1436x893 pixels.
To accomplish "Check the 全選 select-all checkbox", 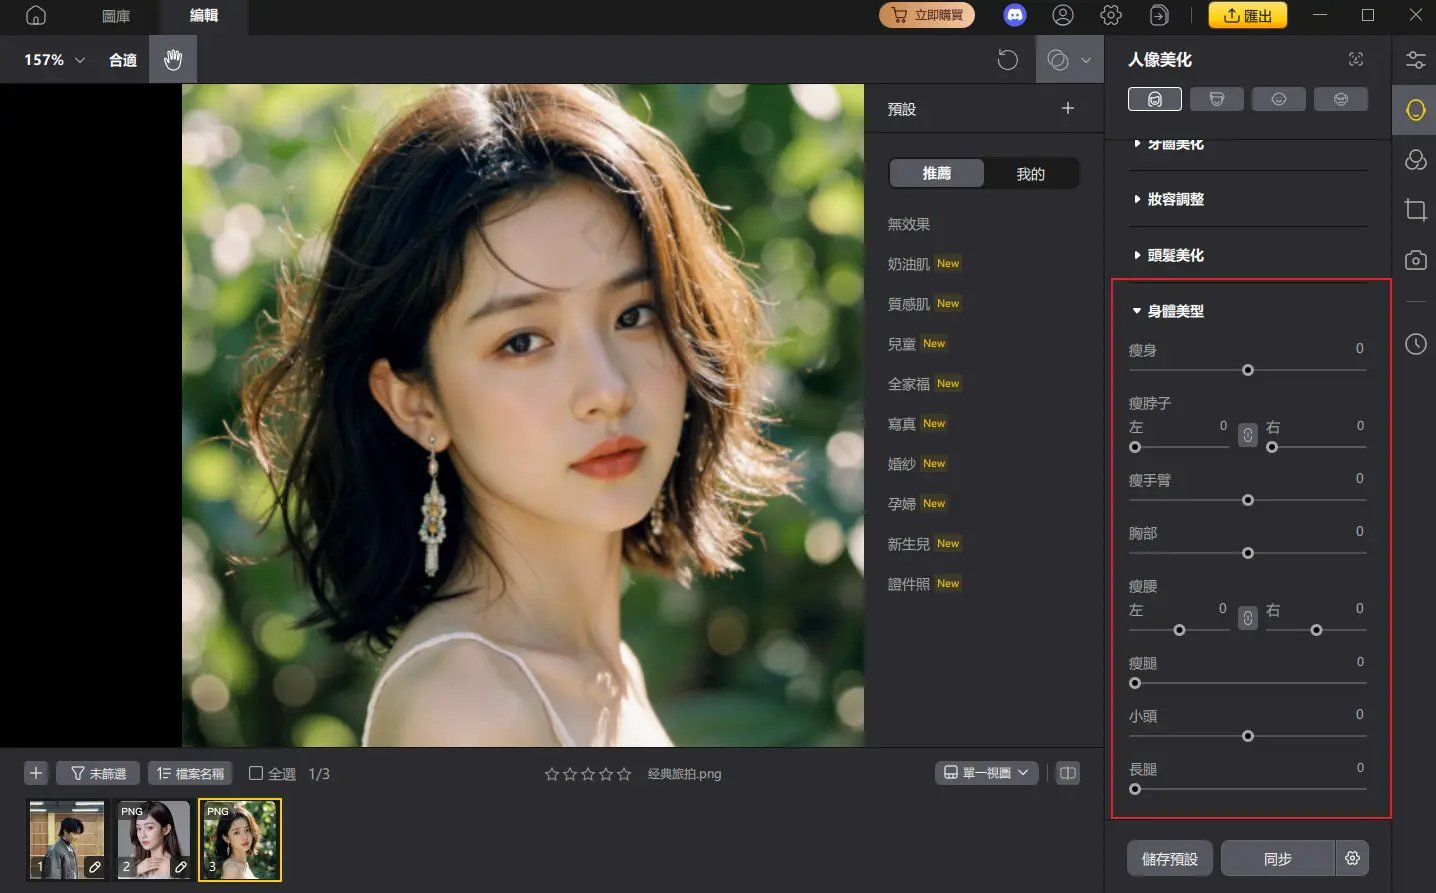I will pyautogui.click(x=255, y=773).
